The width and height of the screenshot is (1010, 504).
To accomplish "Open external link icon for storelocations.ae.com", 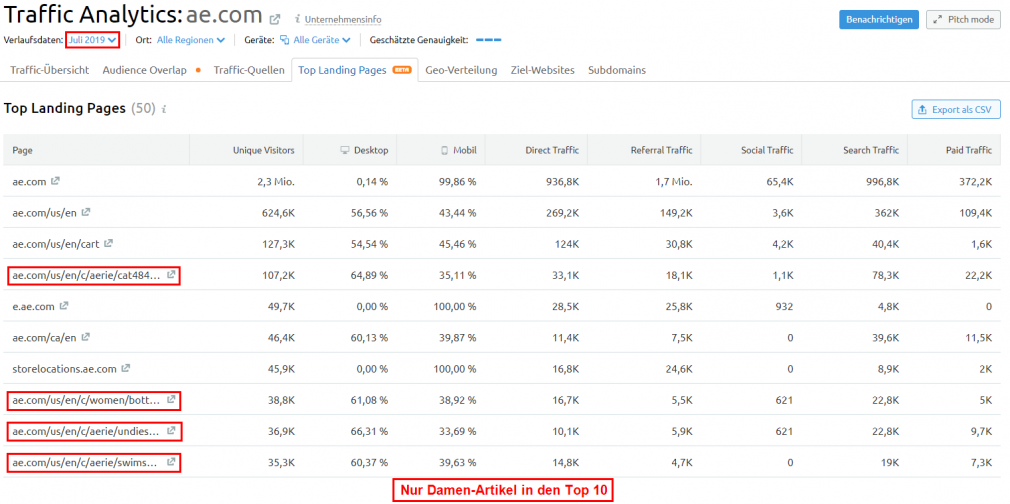I will click(x=126, y=369).
